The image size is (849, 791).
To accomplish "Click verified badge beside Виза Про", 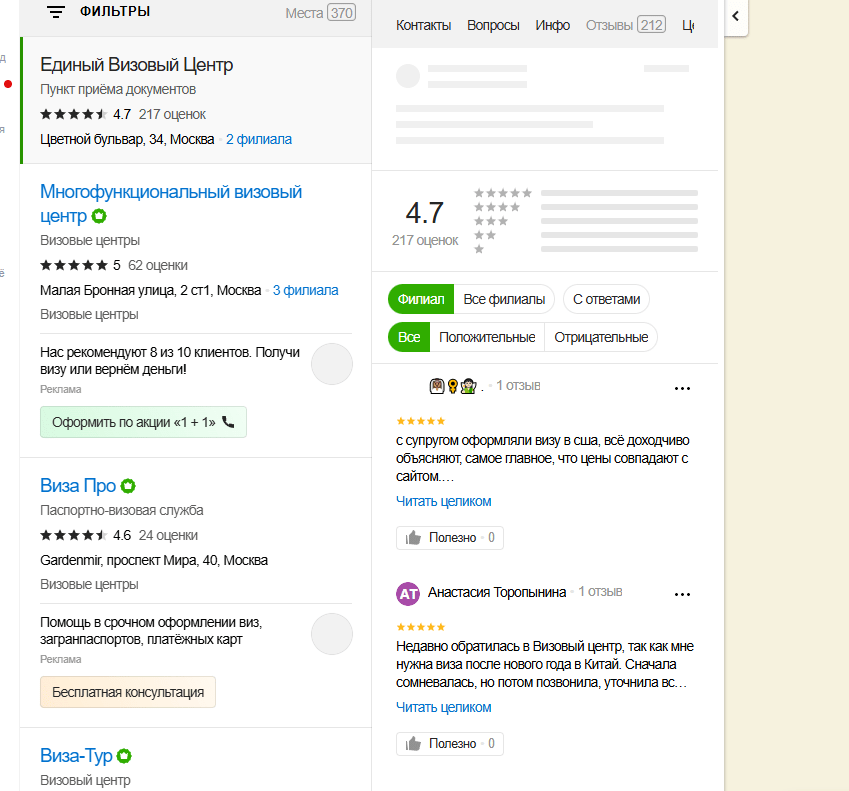I will 128,486.
